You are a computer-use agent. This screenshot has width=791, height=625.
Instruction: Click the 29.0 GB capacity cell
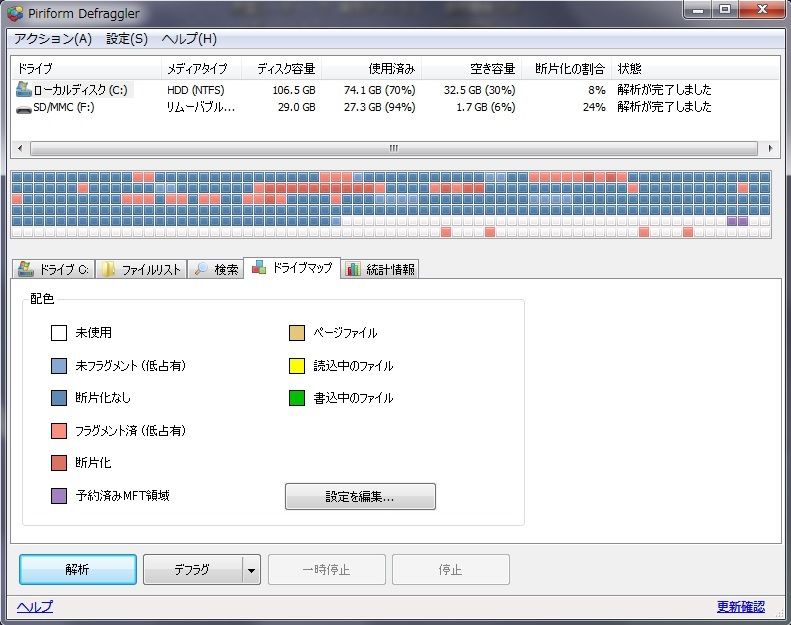click(x=296, y=107)
